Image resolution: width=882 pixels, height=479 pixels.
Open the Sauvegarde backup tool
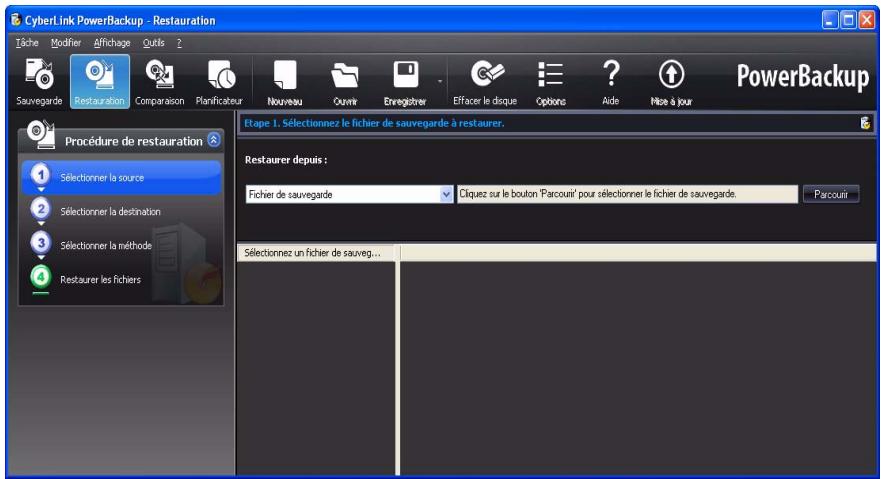click(x=39, y=82)
